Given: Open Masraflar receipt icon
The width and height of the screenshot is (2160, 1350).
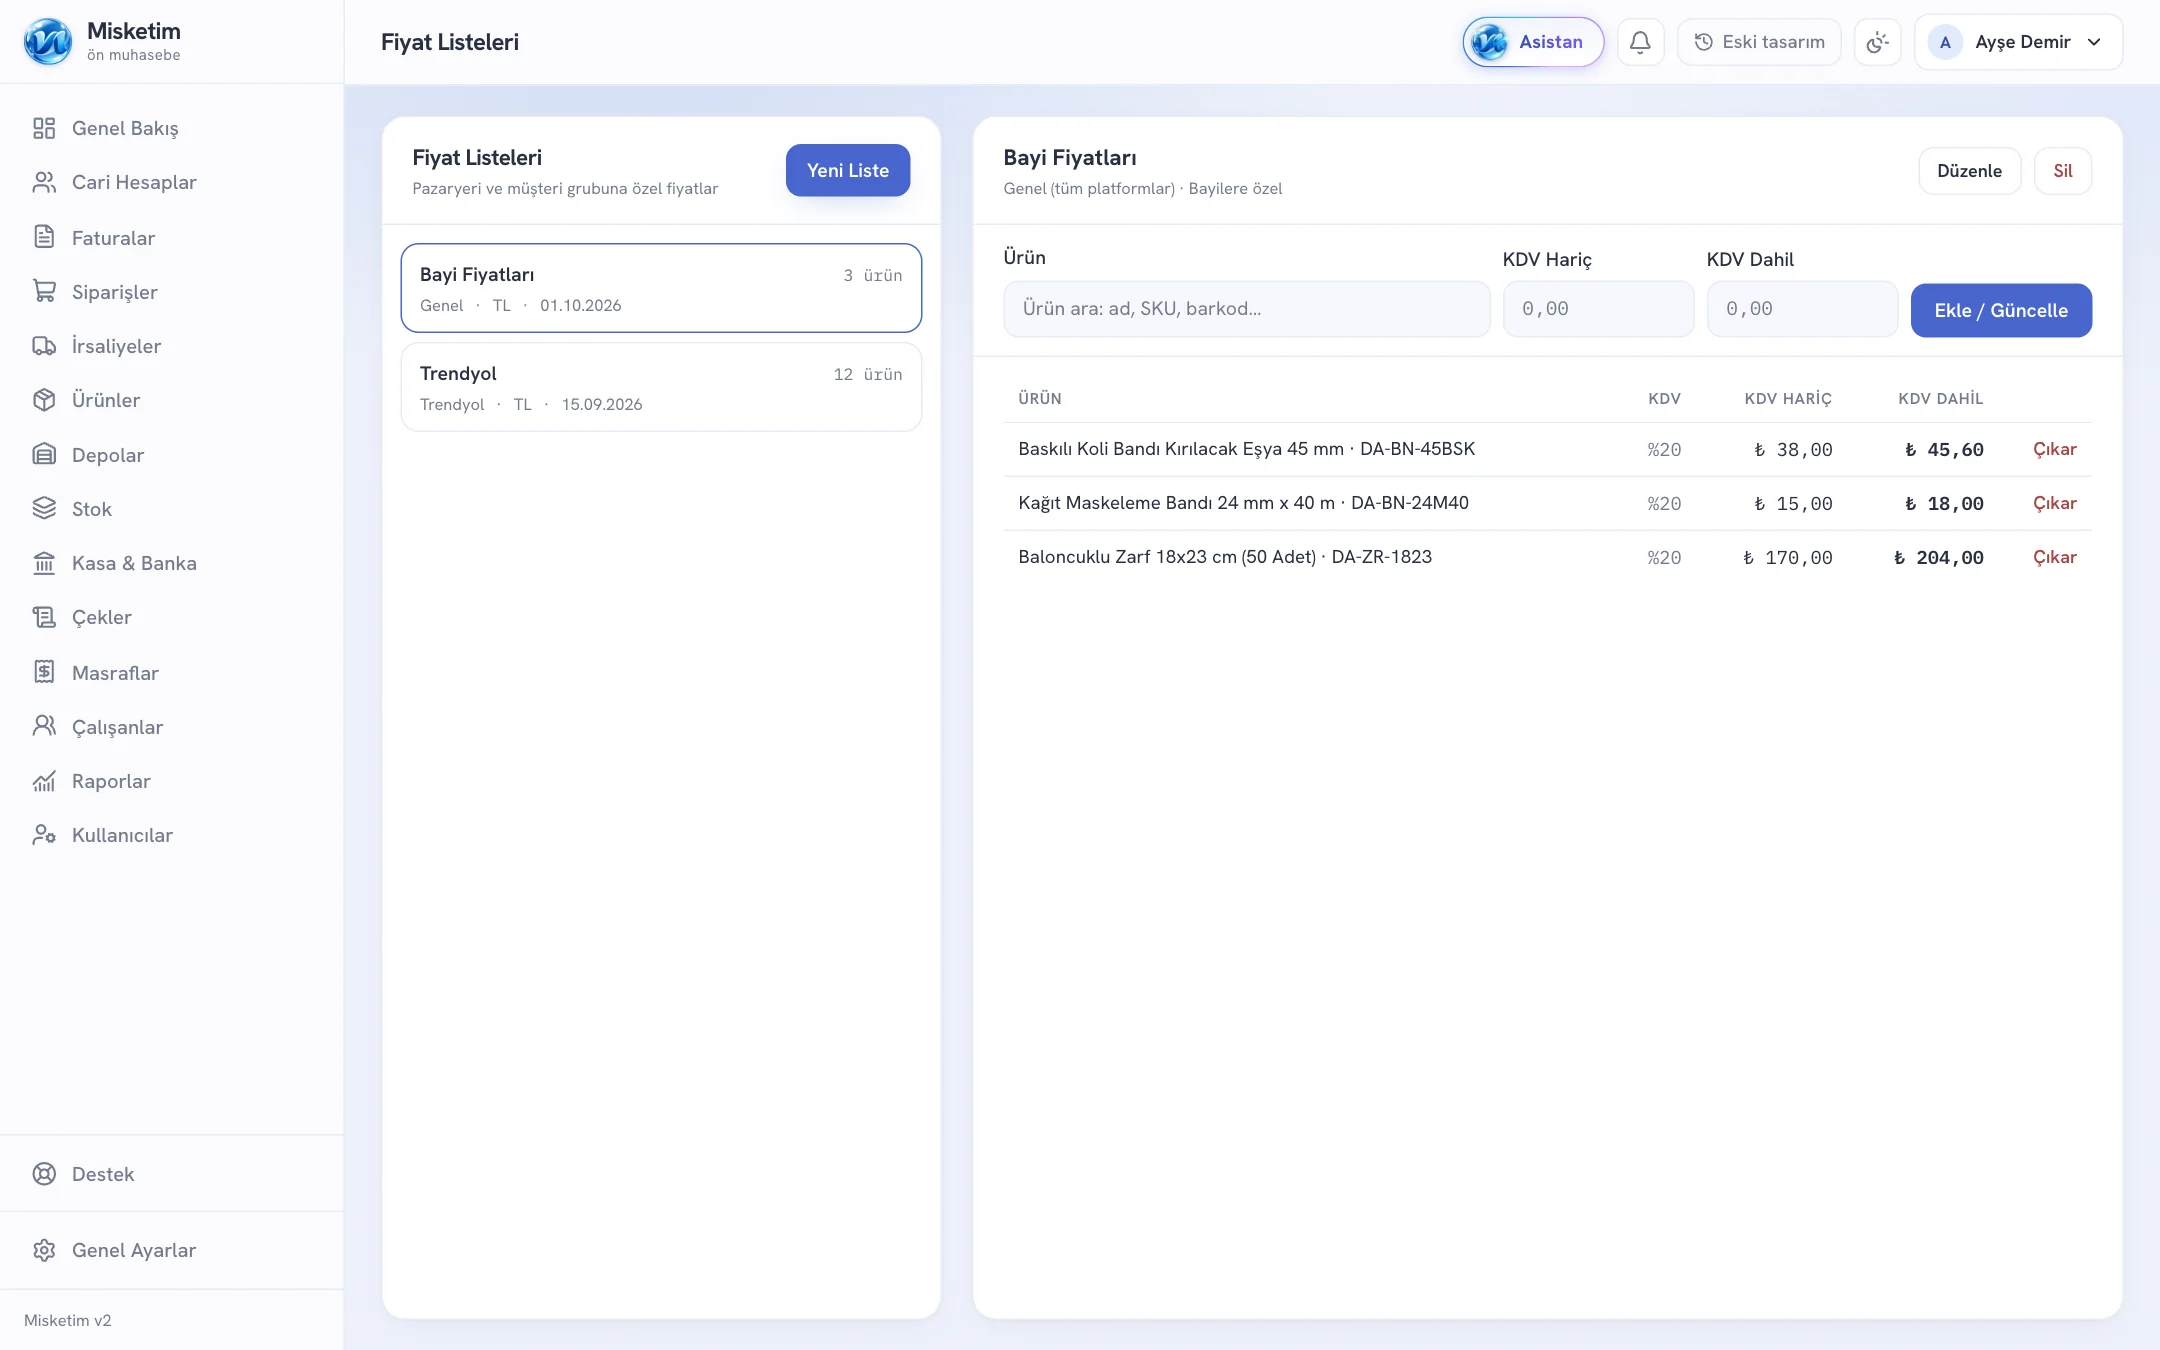Looking at the screenshot, I should (44, 672).
